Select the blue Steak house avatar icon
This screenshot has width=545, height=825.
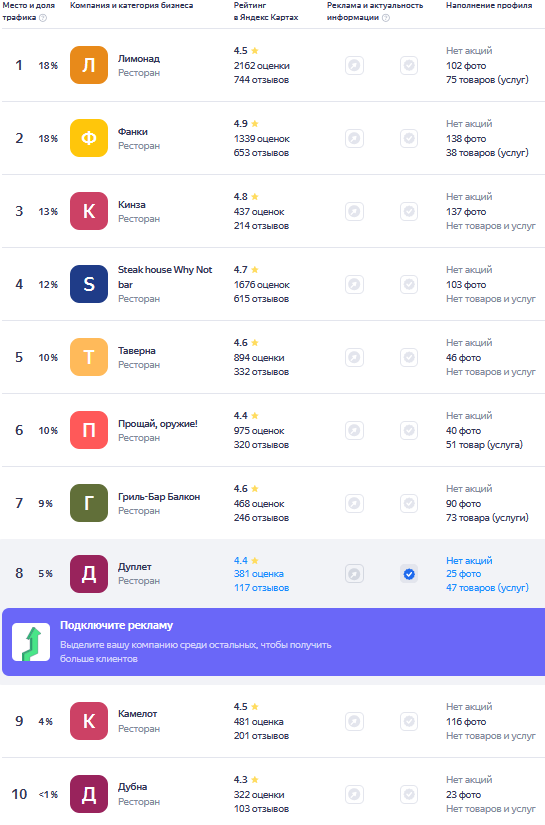(89, 284)
